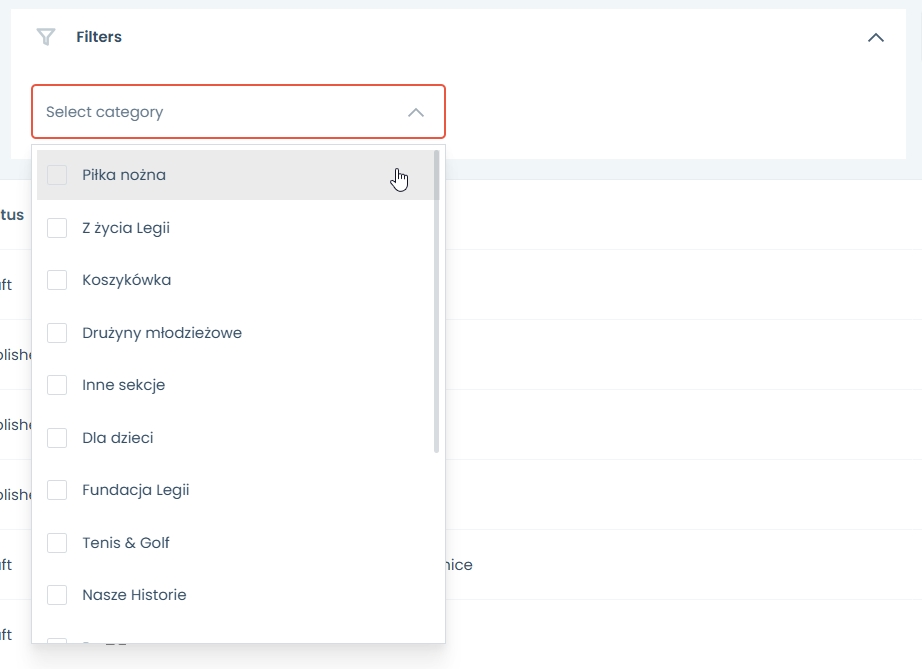This screenshot has width=922, height=669.
Task: Click the Filters heading label
Action: click(x=99, y=37)
